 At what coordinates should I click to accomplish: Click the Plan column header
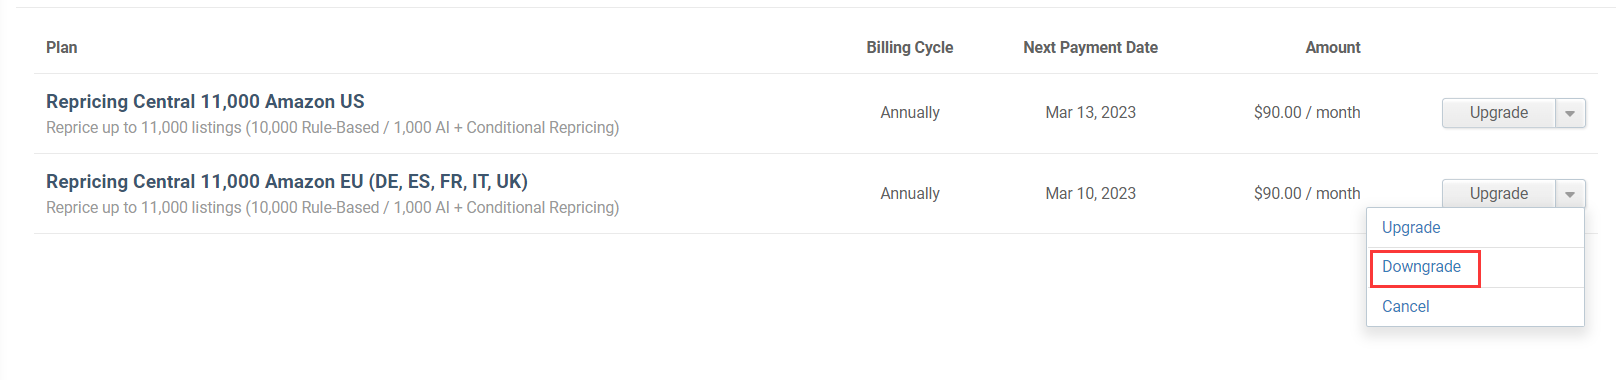pyautogui.click(x=61, y=48)
